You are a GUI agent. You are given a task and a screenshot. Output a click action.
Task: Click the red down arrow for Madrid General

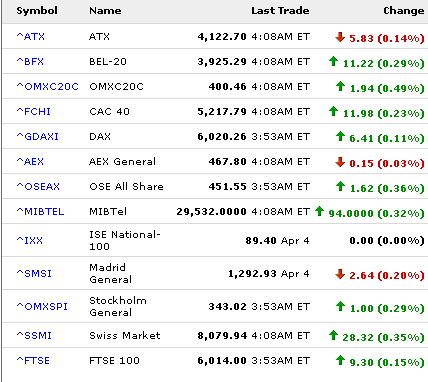click(x=340, y=274)
